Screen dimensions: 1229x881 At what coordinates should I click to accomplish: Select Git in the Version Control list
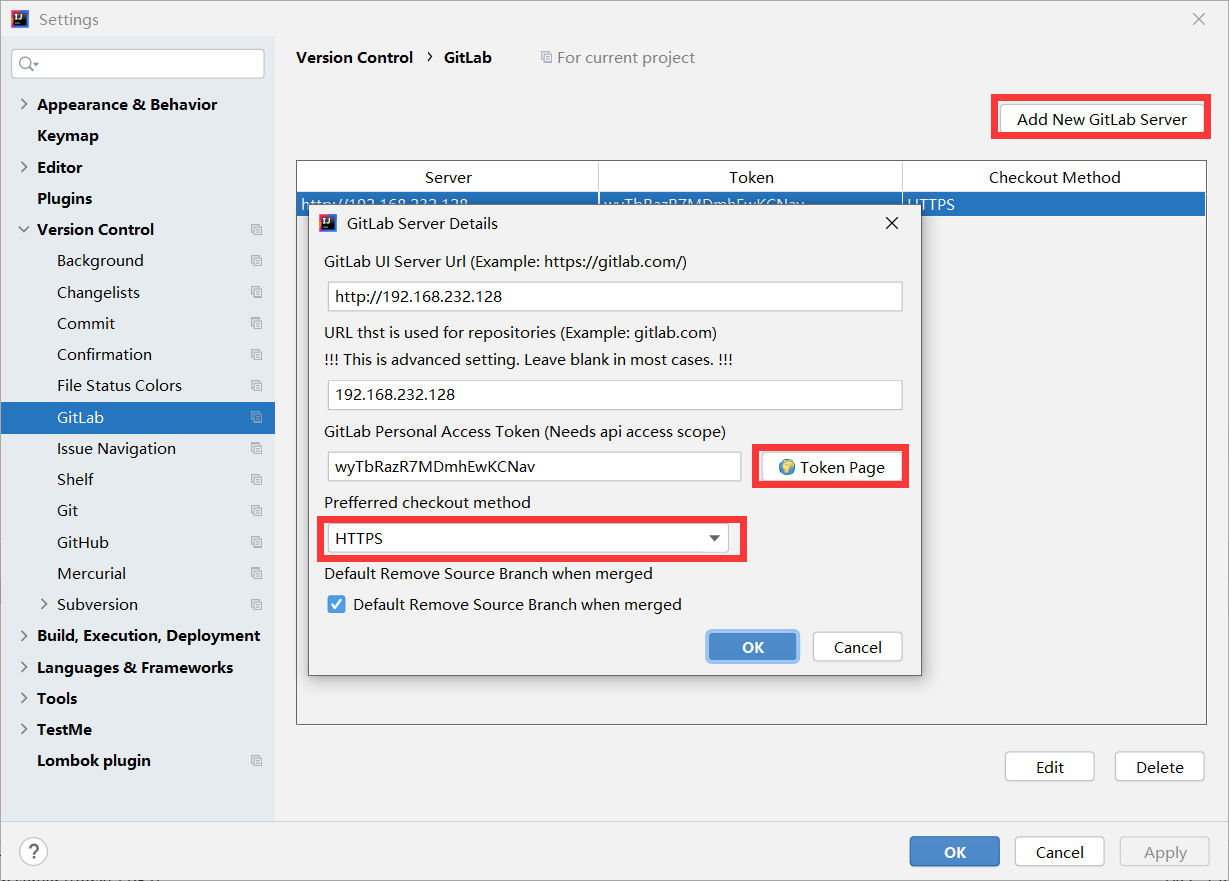pos(68,511)
